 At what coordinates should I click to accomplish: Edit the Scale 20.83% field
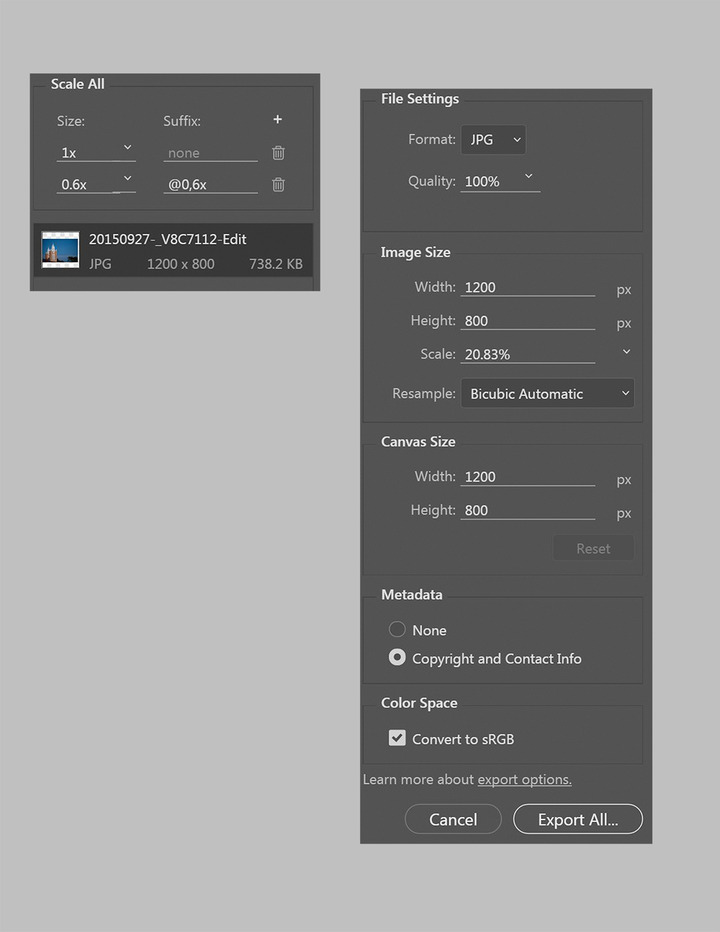tap(527, 355)
